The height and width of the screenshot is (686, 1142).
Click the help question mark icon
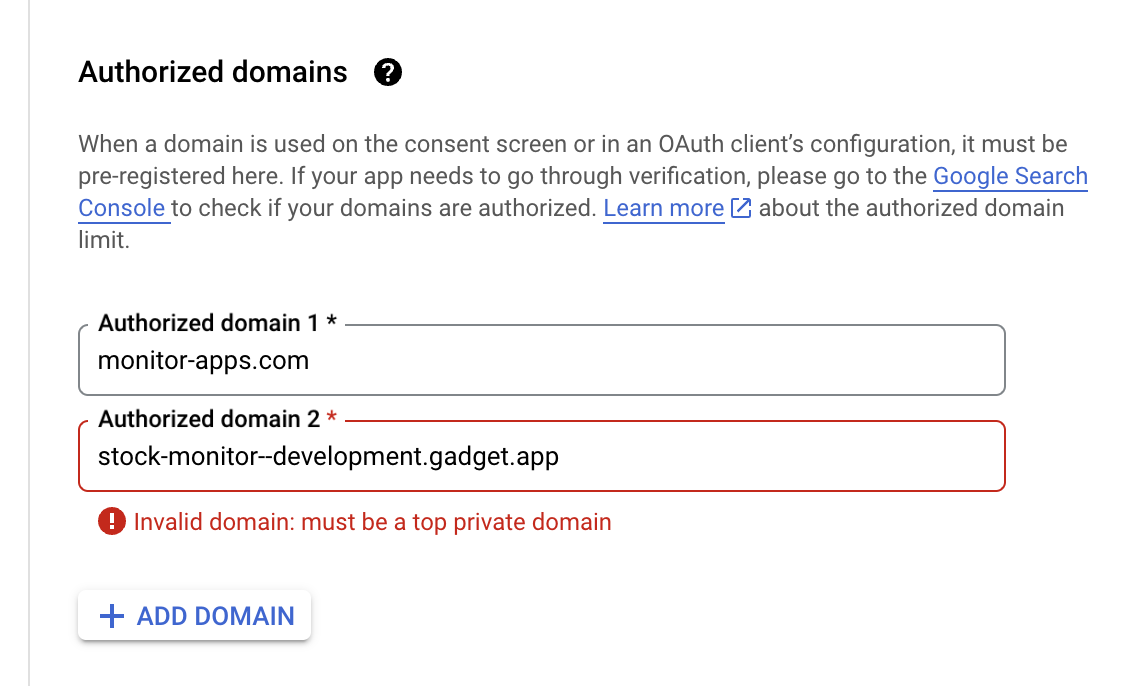(x=387, y=73)
